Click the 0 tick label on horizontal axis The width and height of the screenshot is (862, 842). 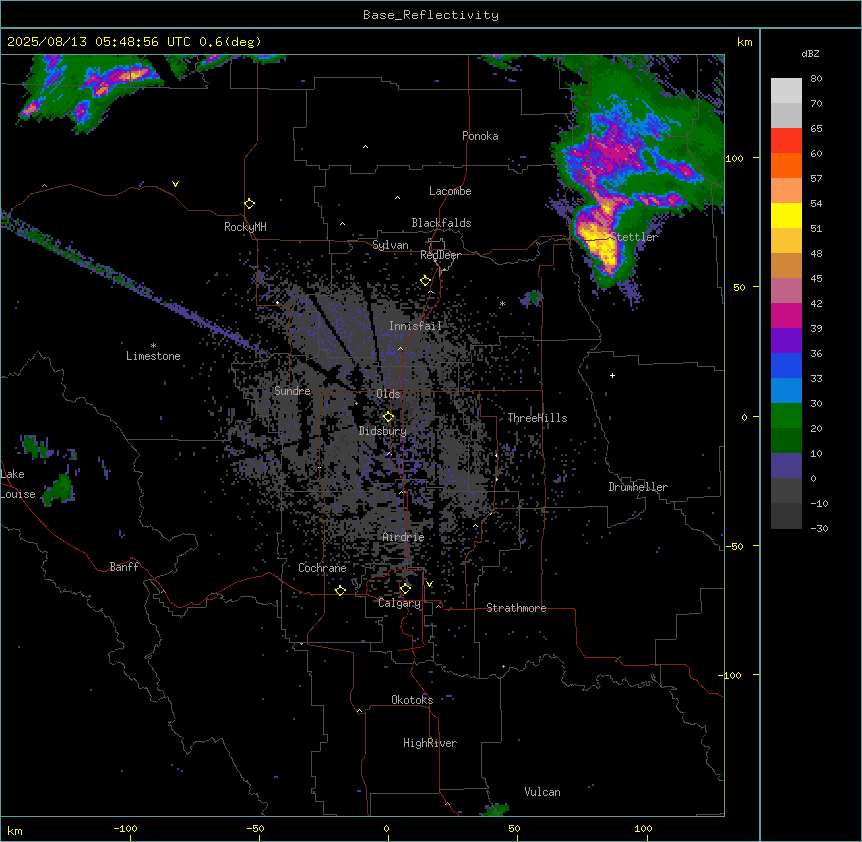point(386,828)
